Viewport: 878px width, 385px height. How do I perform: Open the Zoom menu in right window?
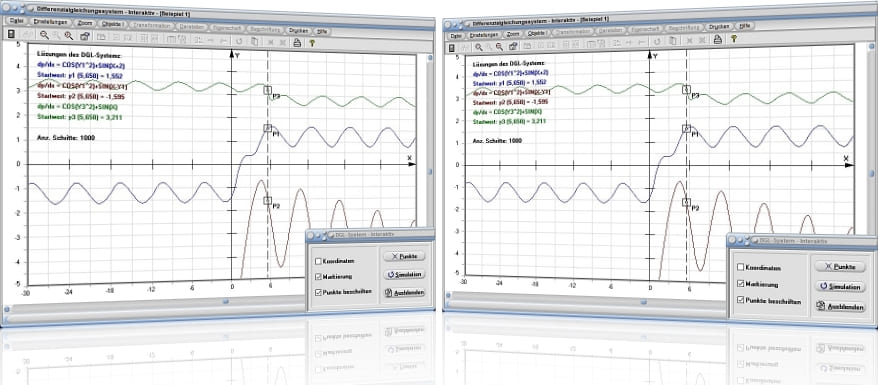[513, 34]
